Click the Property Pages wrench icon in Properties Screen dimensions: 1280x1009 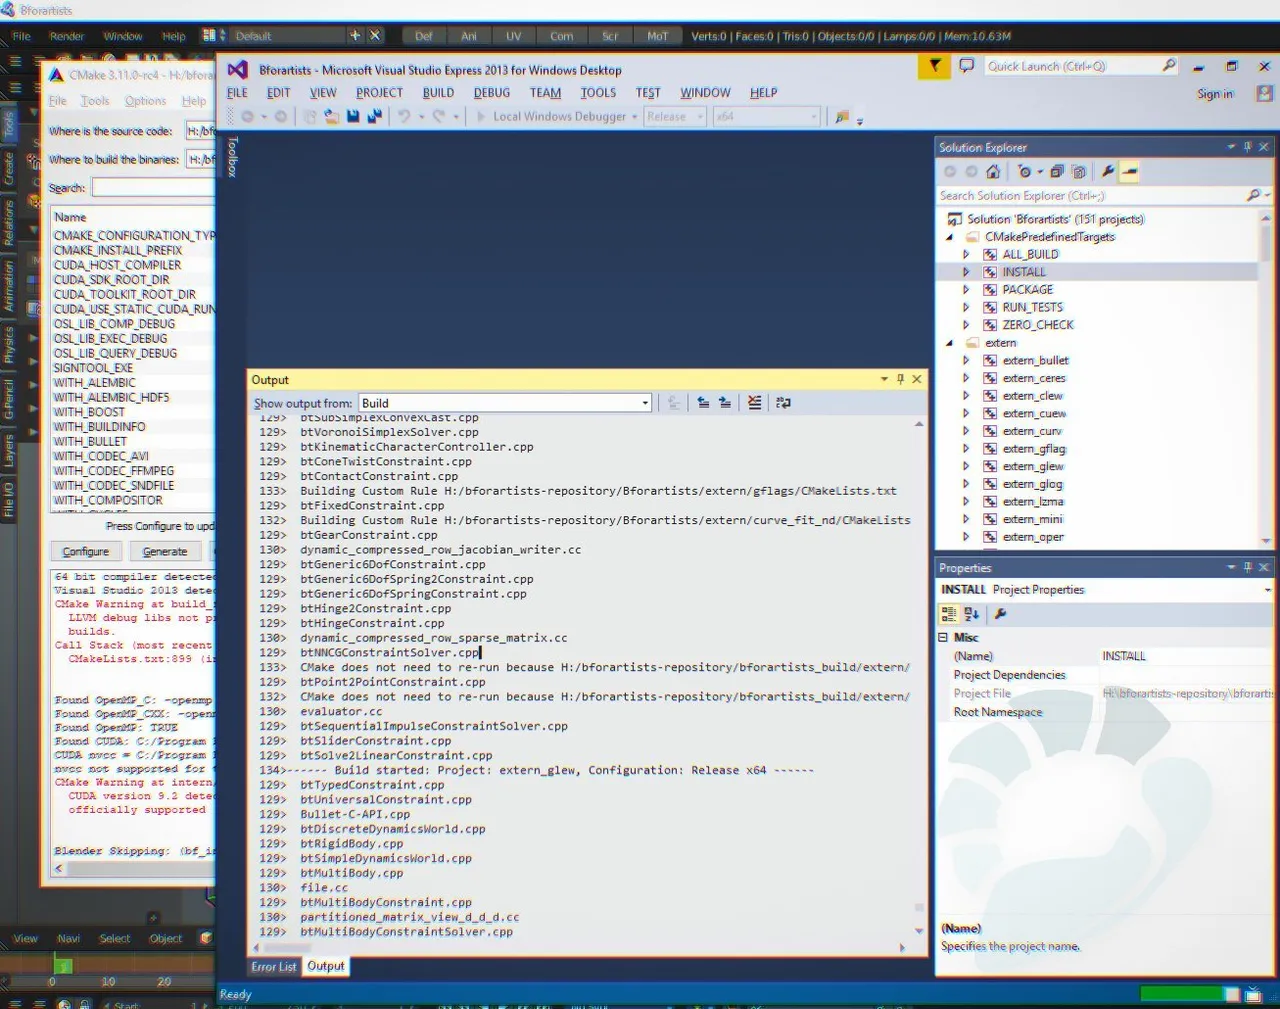click(x=1000, y=614)
